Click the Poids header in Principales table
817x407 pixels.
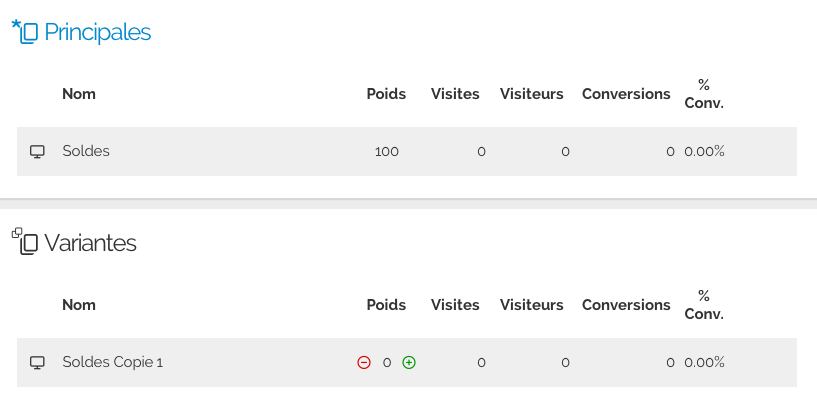[386, 94]
